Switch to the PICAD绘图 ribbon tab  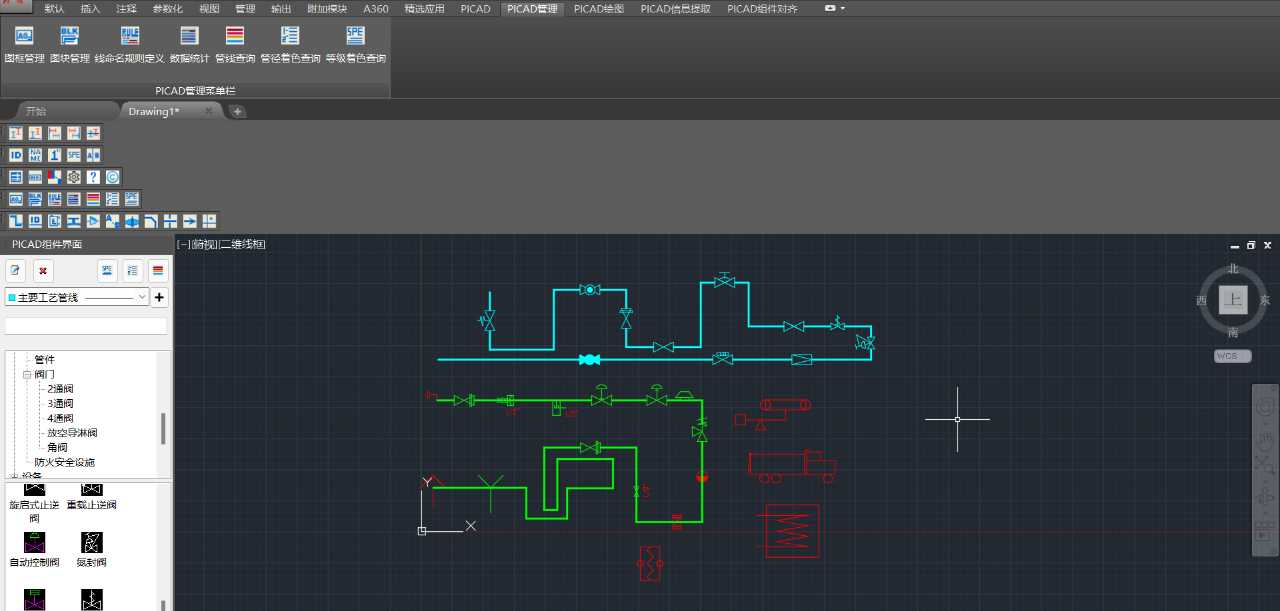pos(598,8)
